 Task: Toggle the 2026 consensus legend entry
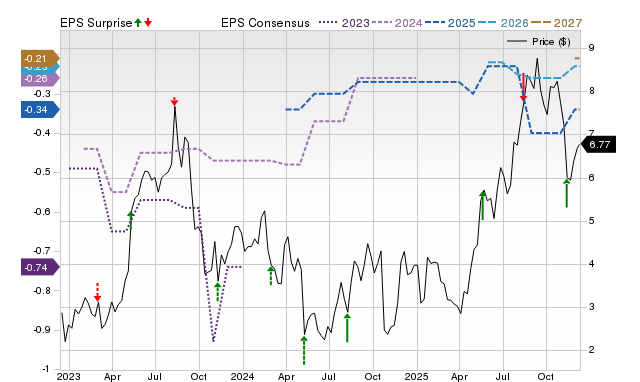(503, 23)
